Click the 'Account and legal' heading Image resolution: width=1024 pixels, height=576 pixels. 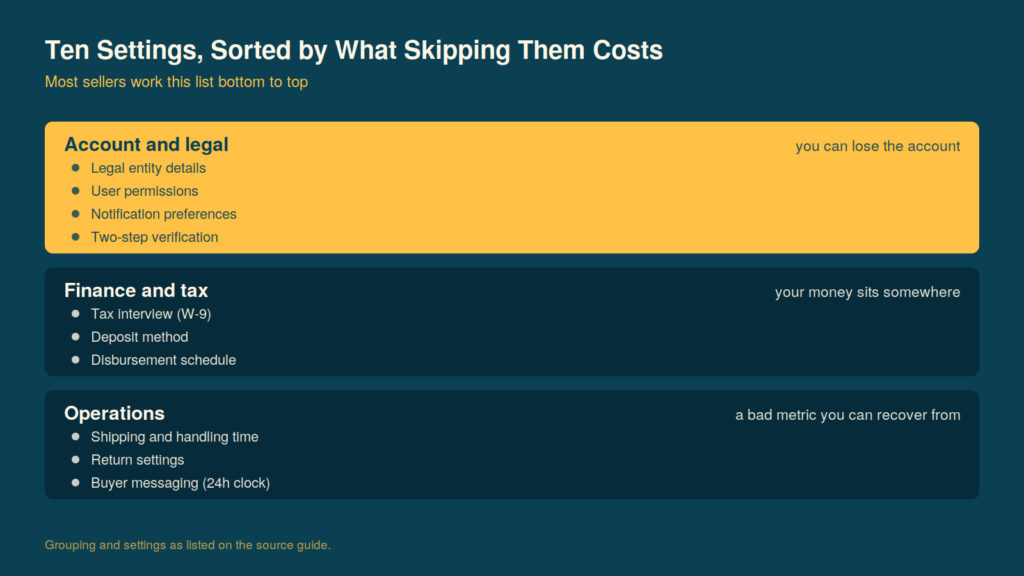(146, 144)
